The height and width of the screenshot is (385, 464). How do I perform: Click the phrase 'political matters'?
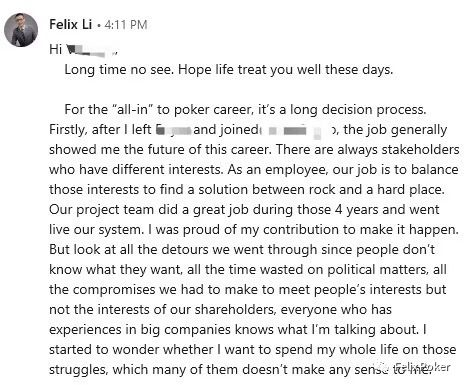[378, 270]
